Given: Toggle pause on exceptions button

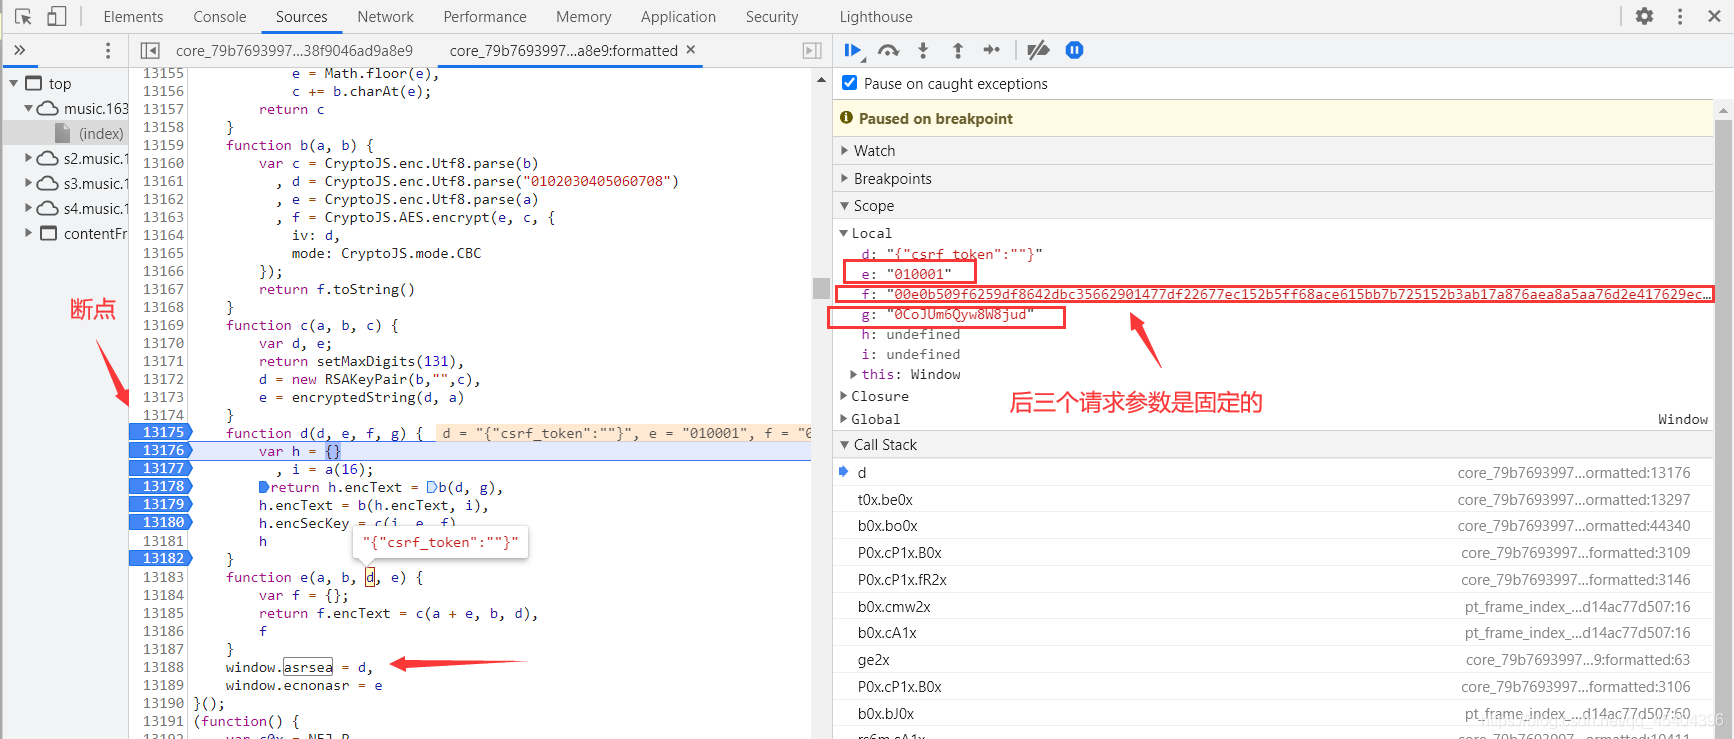Looking at the screenshot, I should (x=1074, y=50).
